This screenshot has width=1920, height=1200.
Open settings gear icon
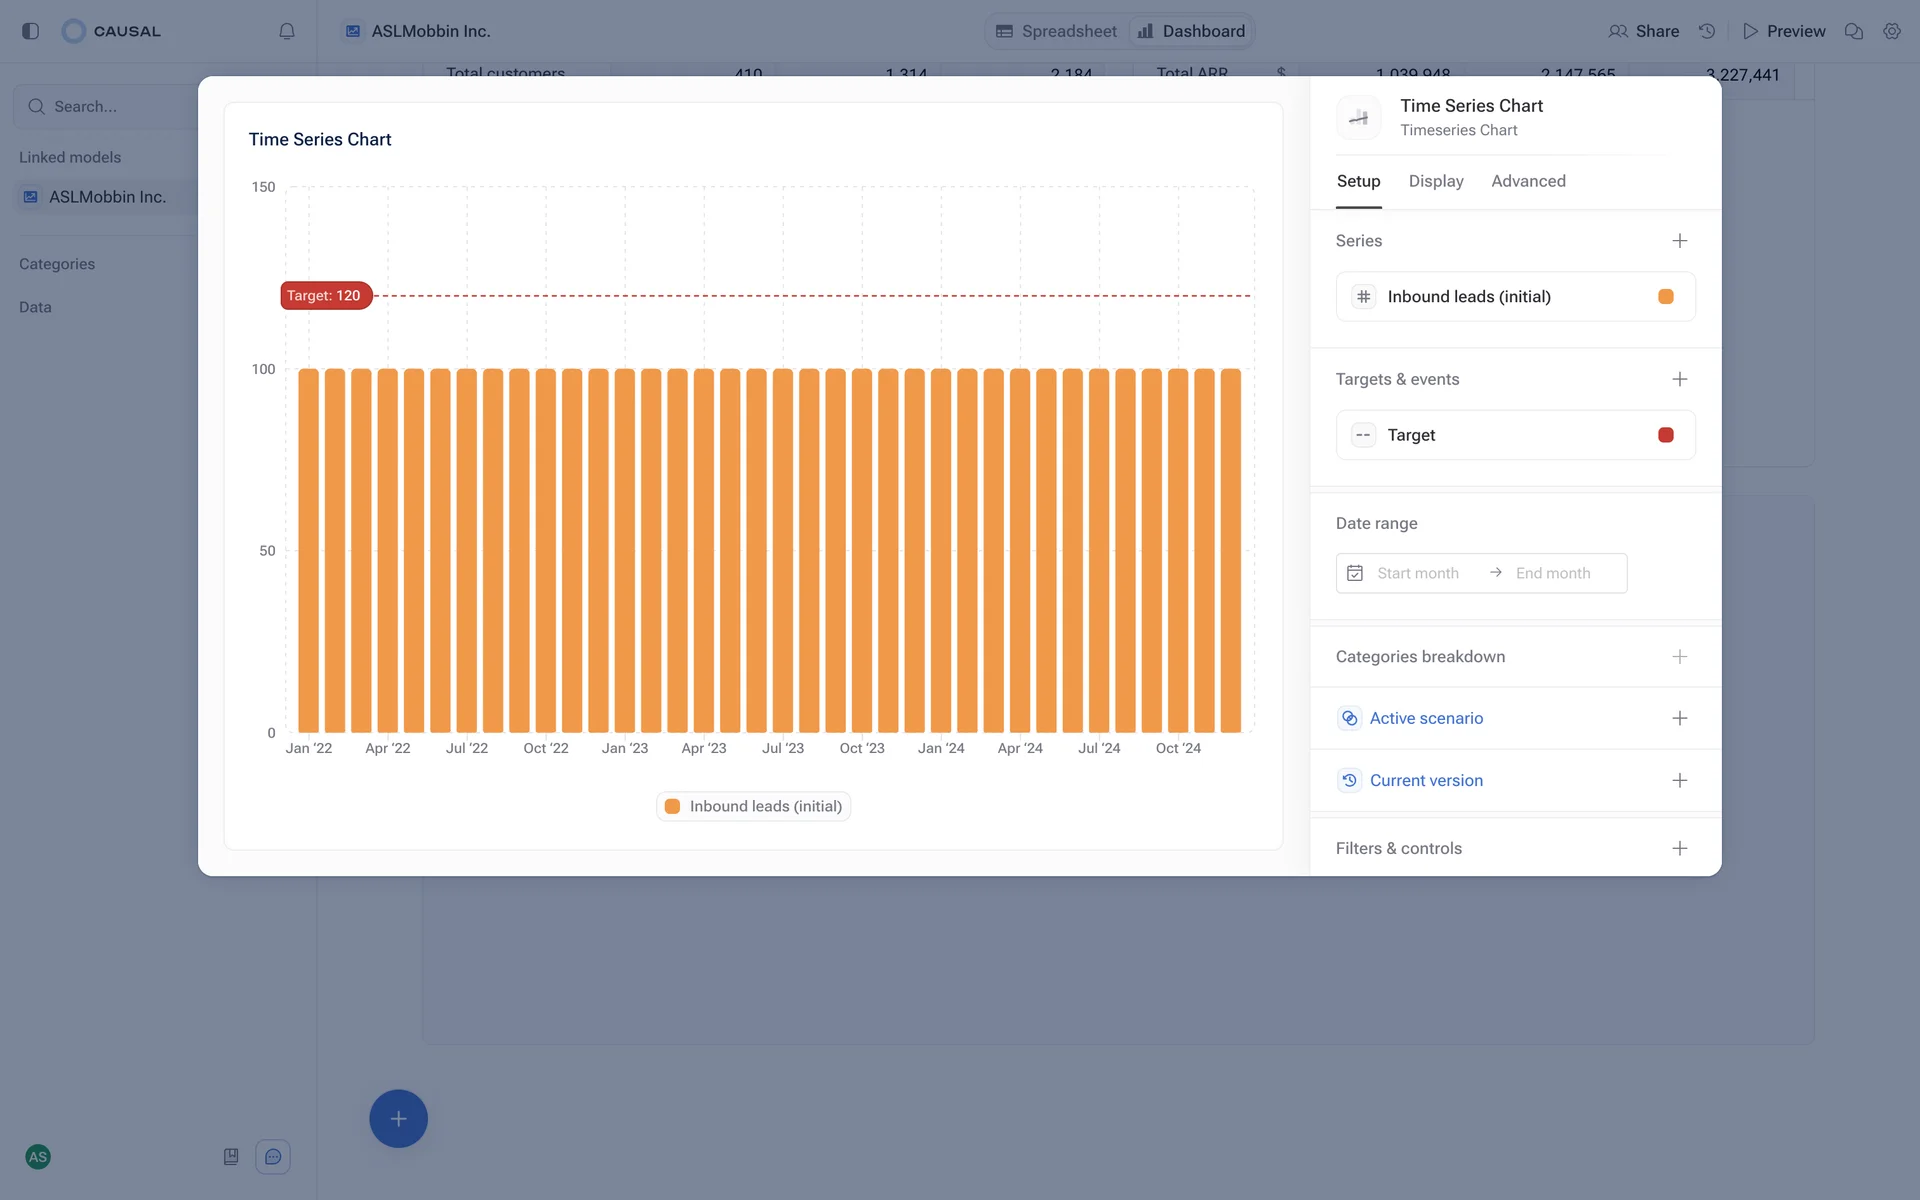pos(1891,31)
